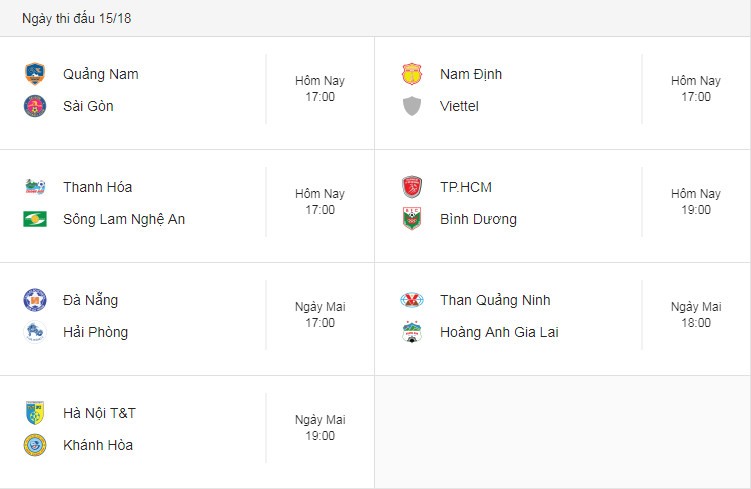Viewport: 751px width, 489px height.
Task: Select the Sông Lam Nghệ An flag logo
Action: pos(35,219)
